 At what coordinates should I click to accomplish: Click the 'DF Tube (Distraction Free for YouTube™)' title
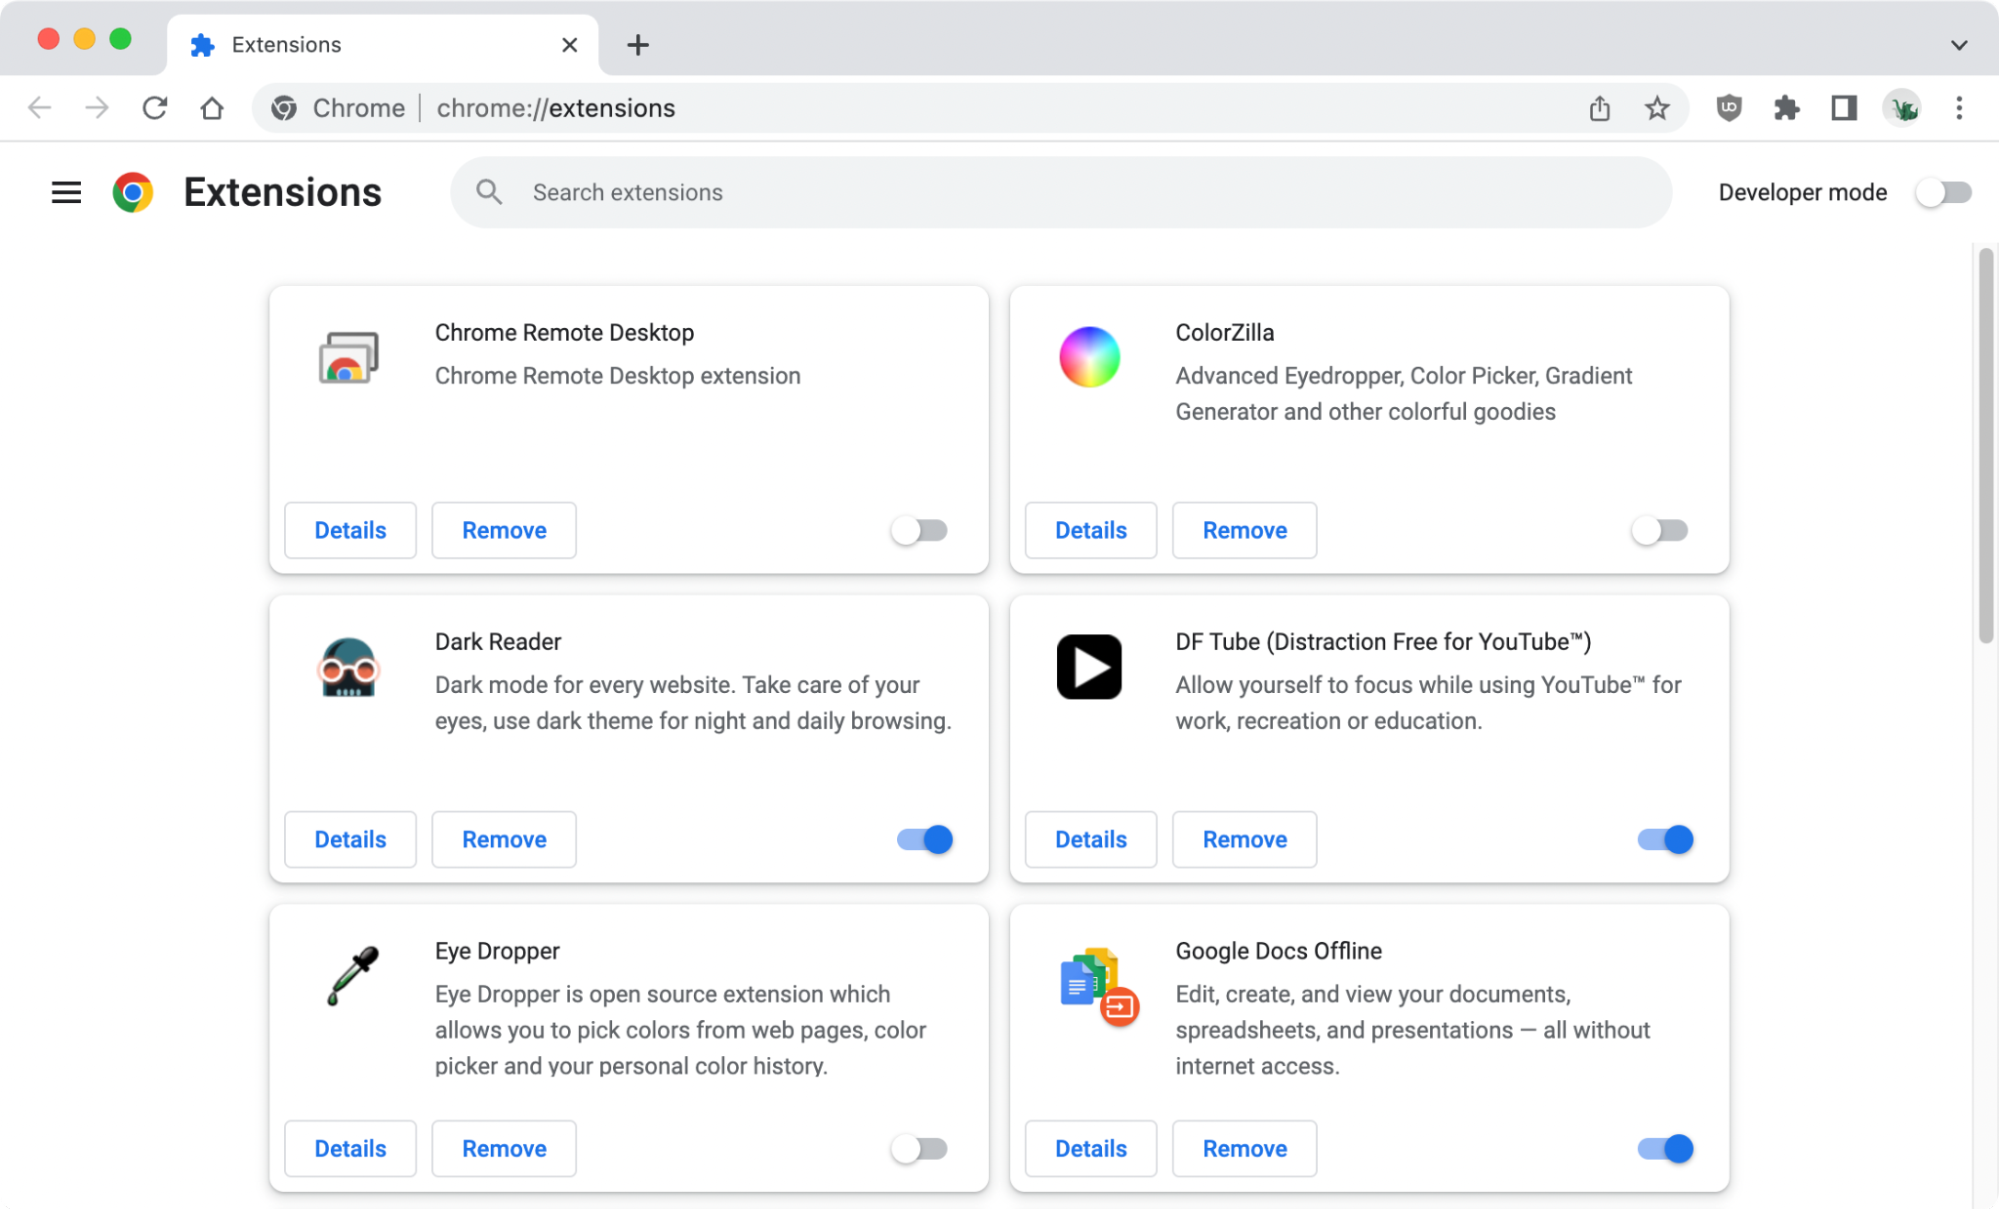click(x=1383, y=642)
